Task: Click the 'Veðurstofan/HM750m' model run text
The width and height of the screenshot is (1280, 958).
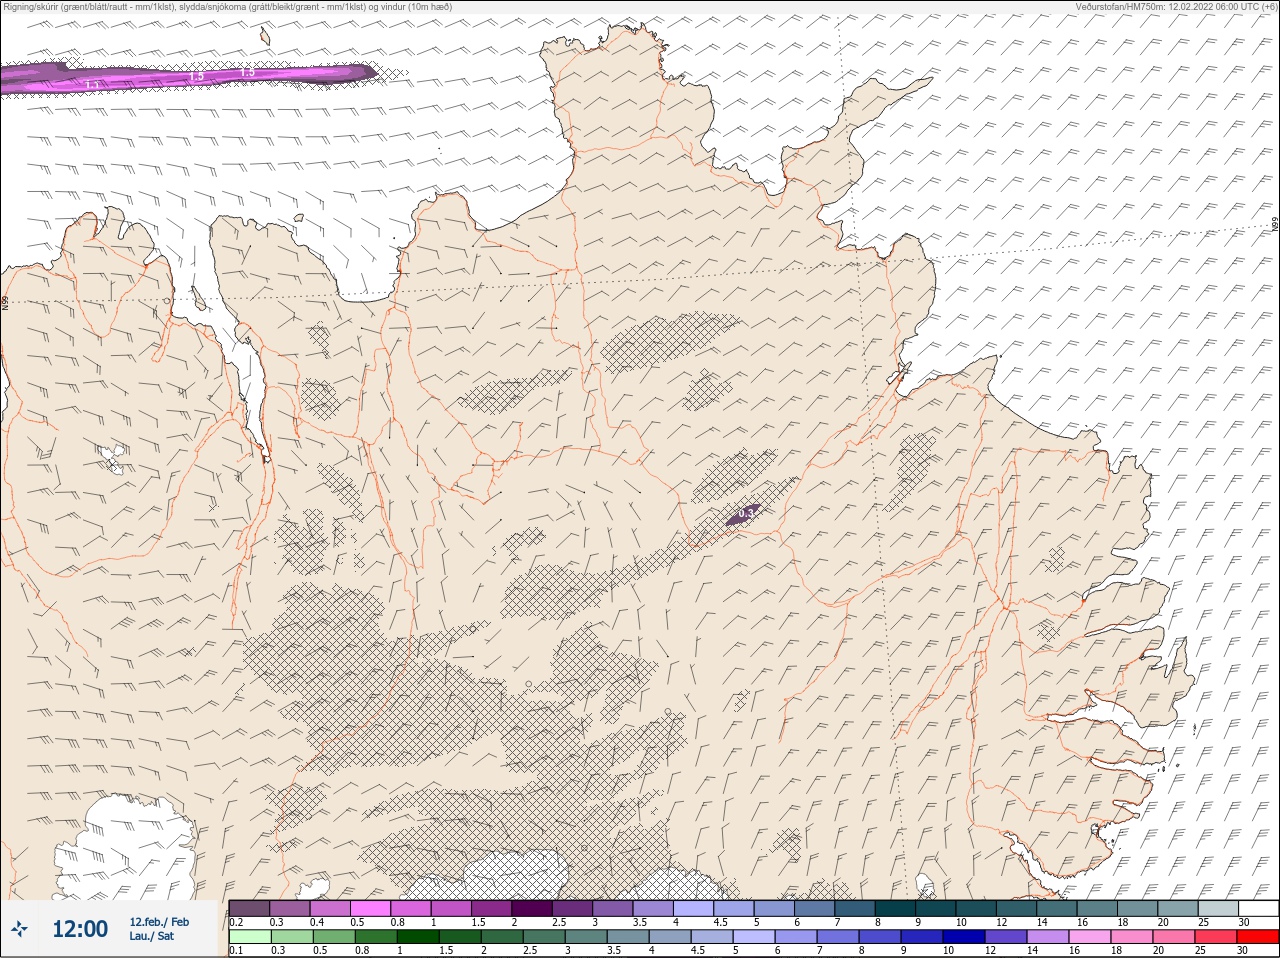Action: point(1176,6)
